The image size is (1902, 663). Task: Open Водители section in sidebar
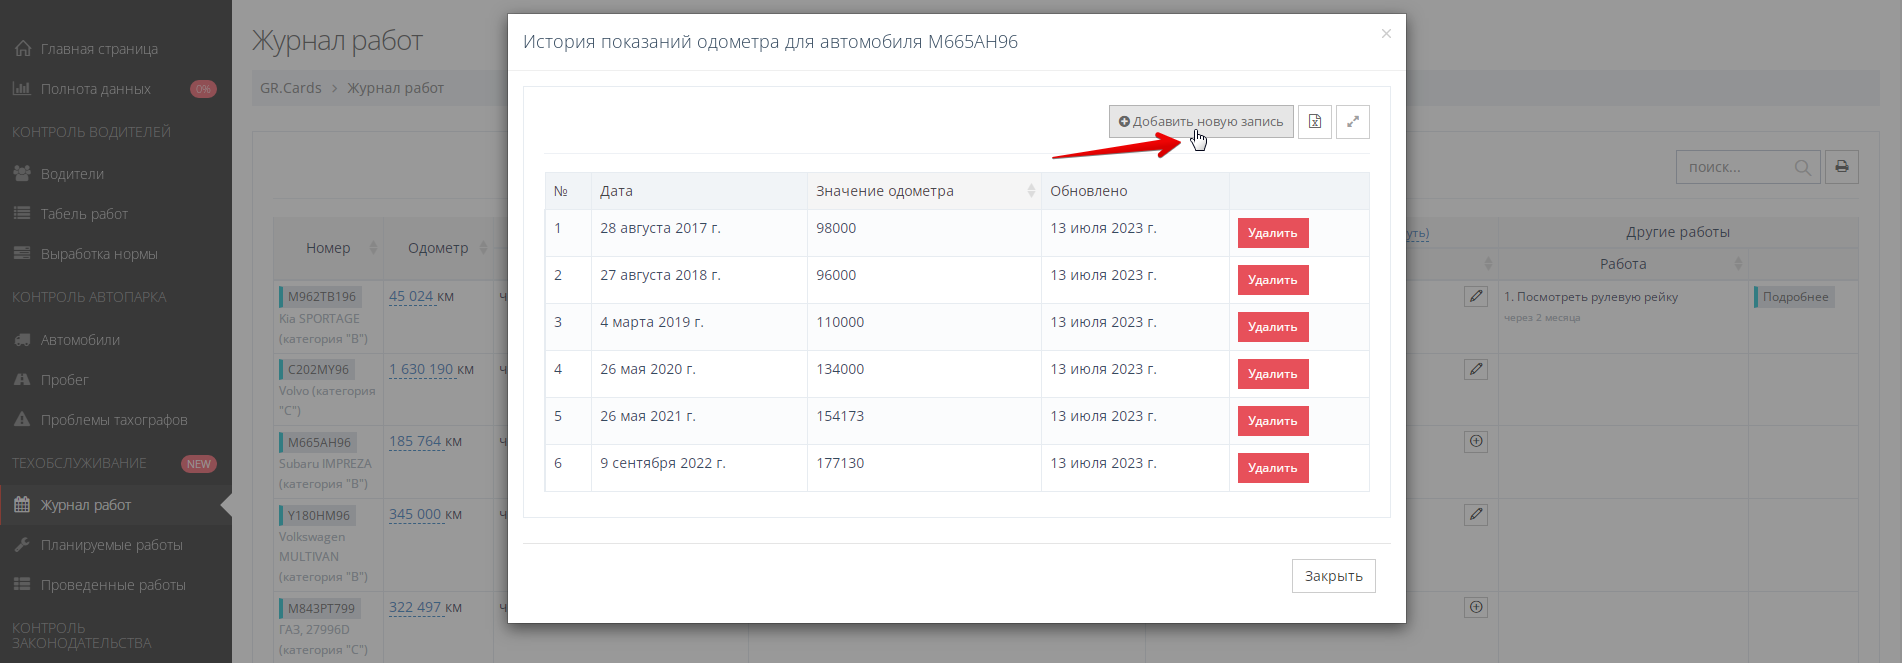pos(72,174)
